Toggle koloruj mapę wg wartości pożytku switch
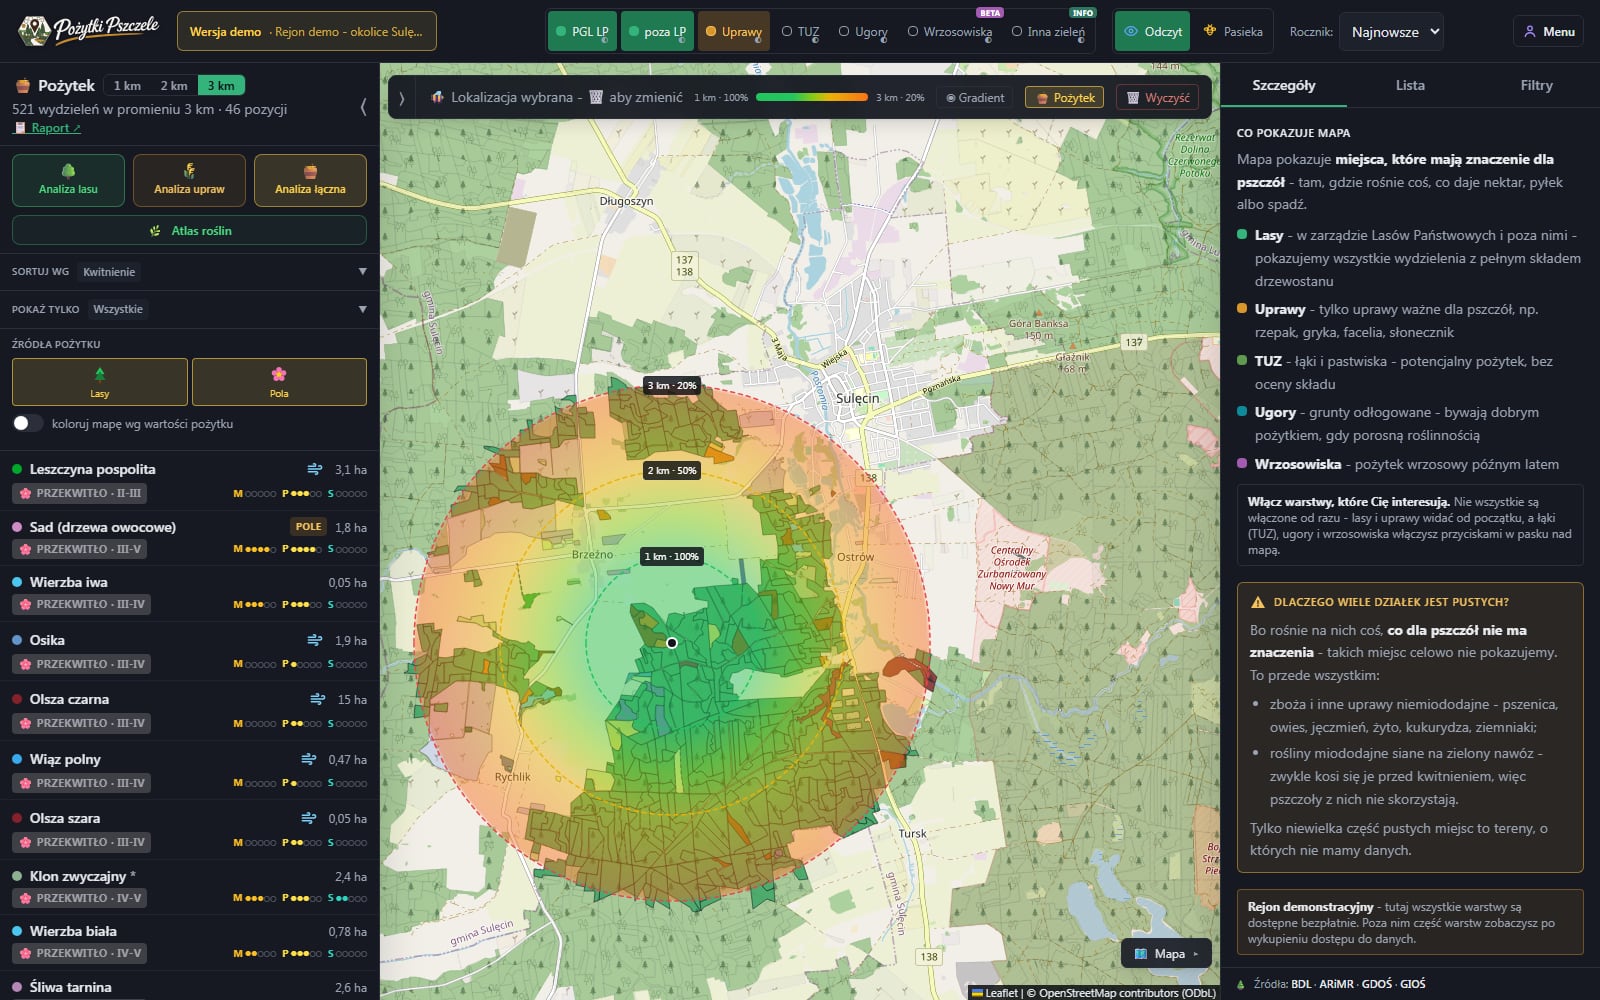This screenshot has width=1600, height=1000. pyautogui.click(x=28, y=423)
